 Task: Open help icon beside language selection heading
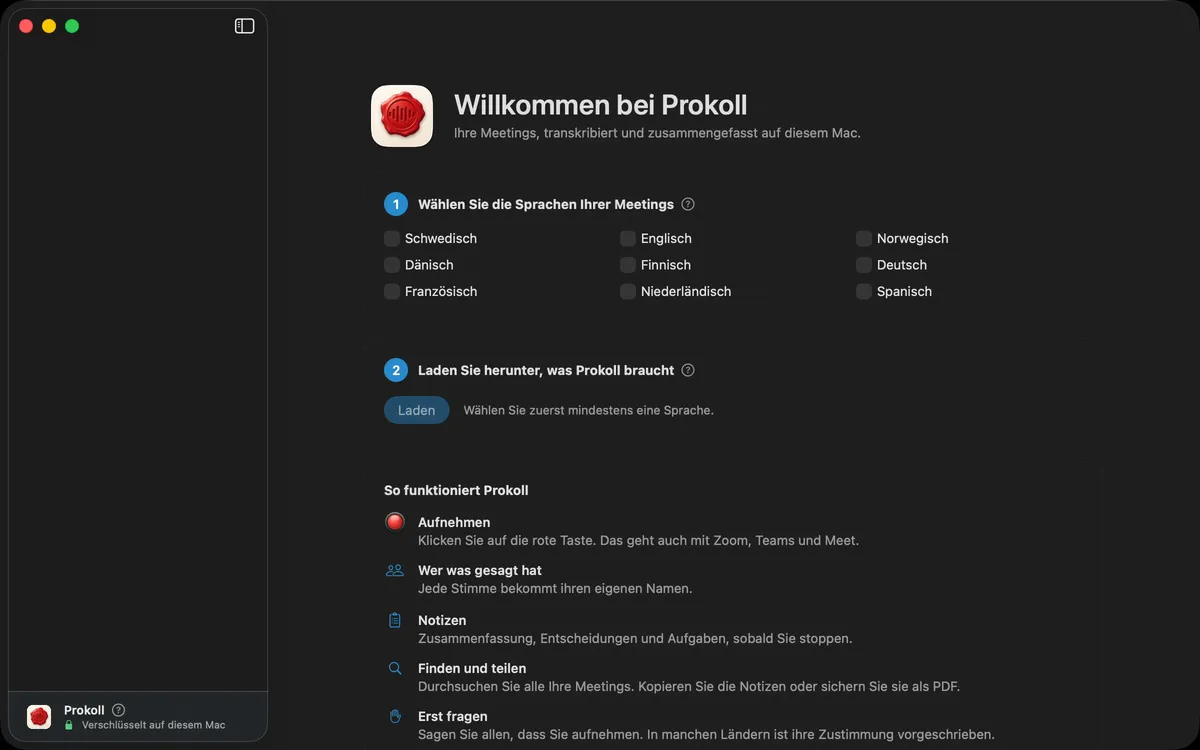(x=688, y=204)
